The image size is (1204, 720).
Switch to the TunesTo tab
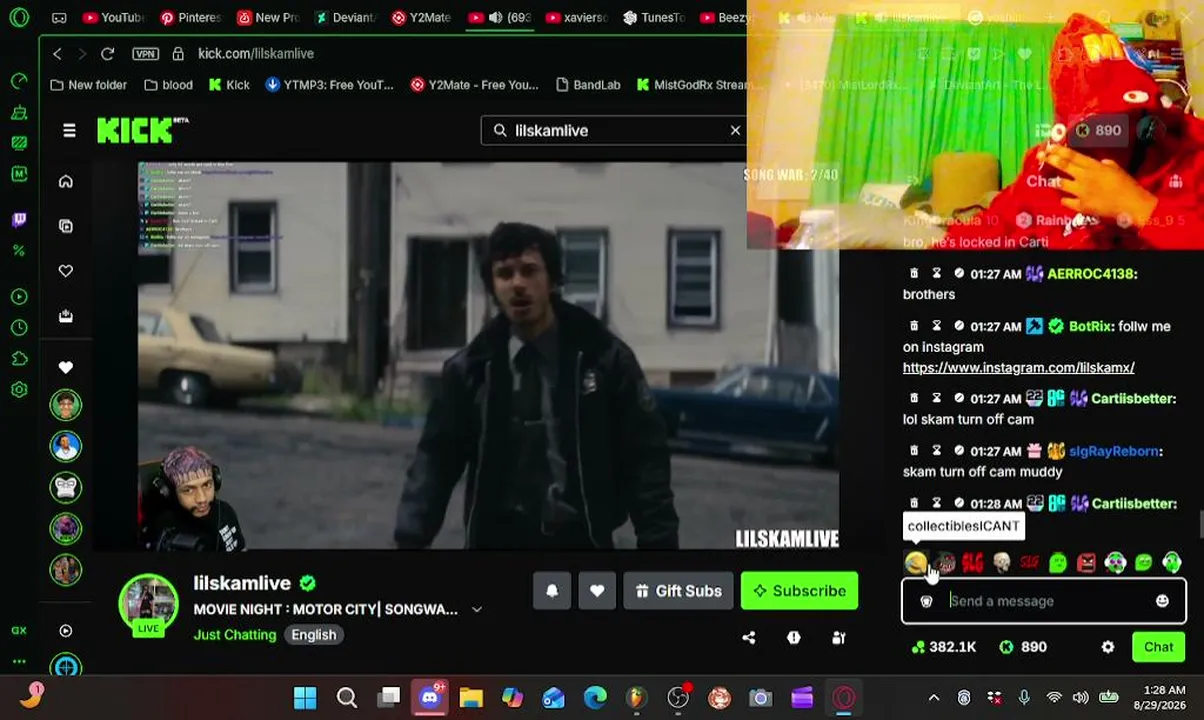(653, 17)
